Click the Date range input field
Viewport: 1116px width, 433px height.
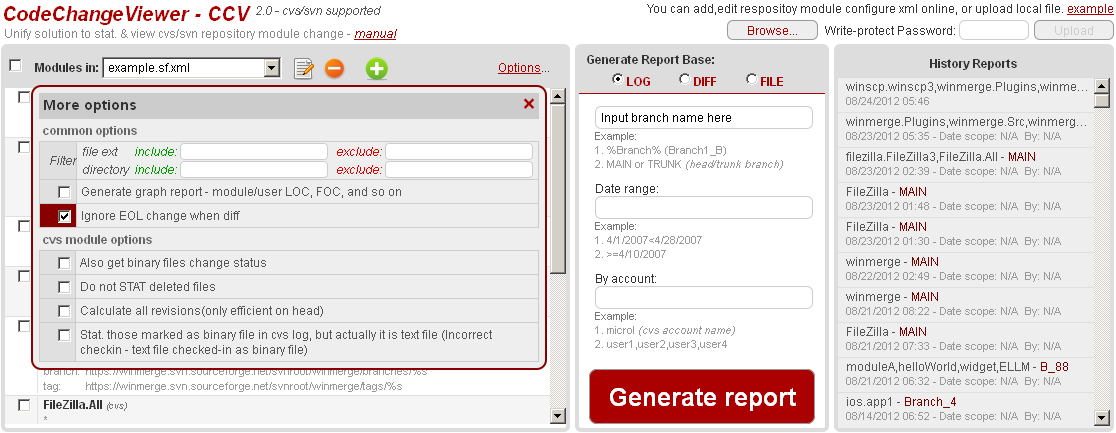point(703,208)
